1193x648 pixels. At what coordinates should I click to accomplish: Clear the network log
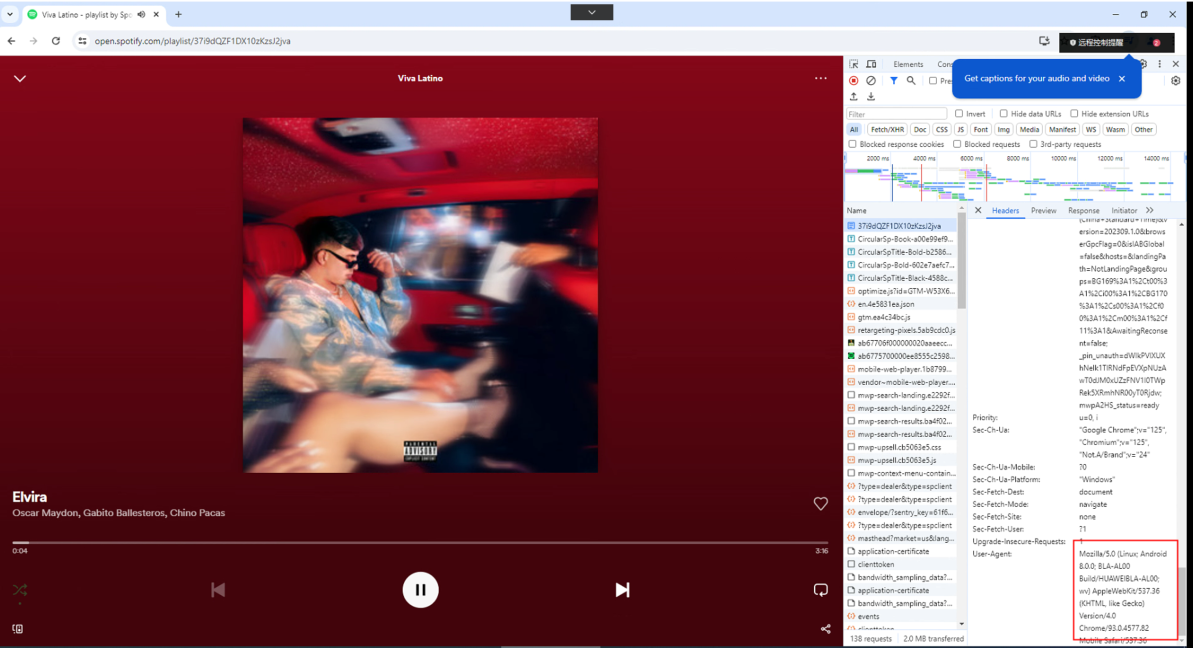tap(871, 81)
